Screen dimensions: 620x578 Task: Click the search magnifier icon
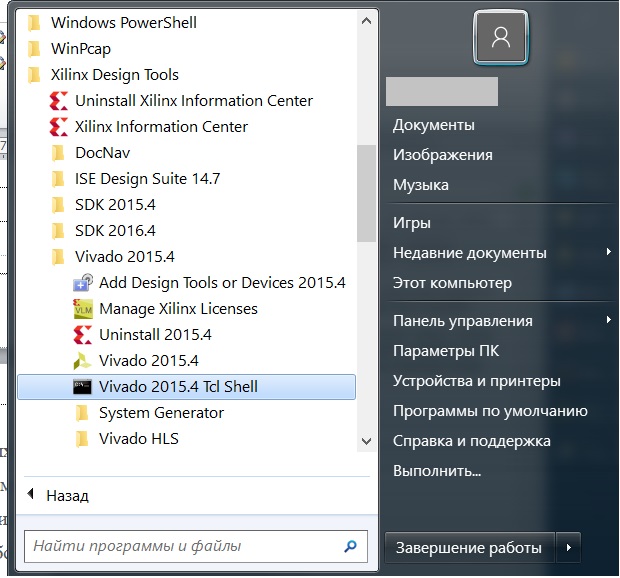pyautogui.click(x=350, y=547)
